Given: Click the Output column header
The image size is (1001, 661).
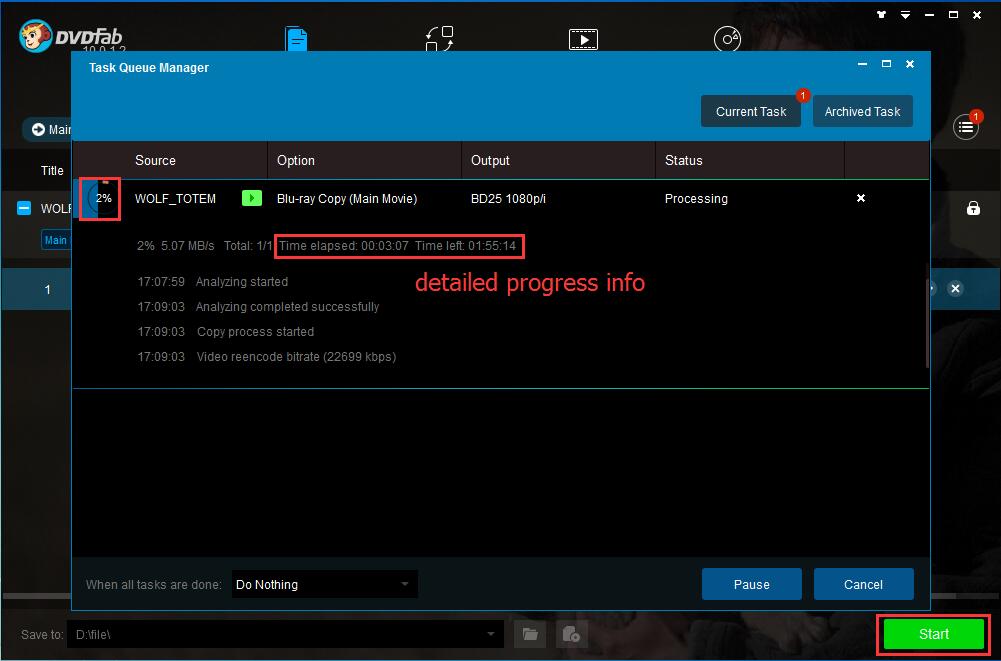Looking at the screenshot, I should (490, 160).
